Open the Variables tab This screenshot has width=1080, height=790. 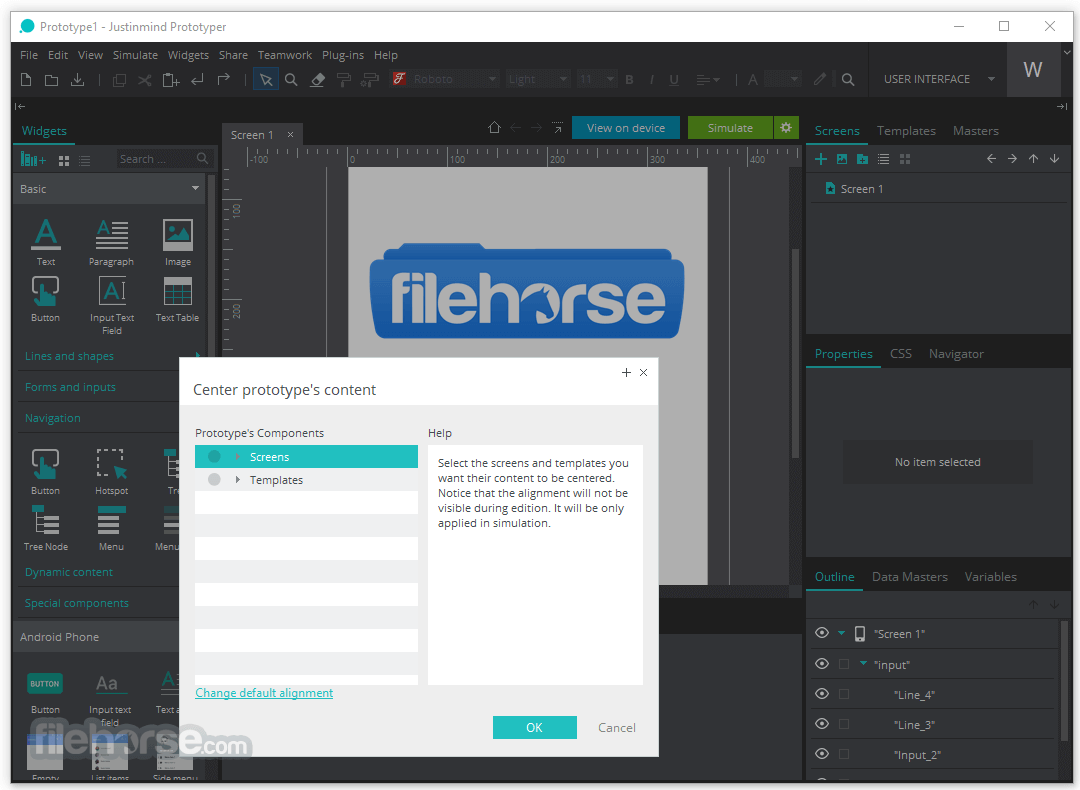tap(990, 576)
